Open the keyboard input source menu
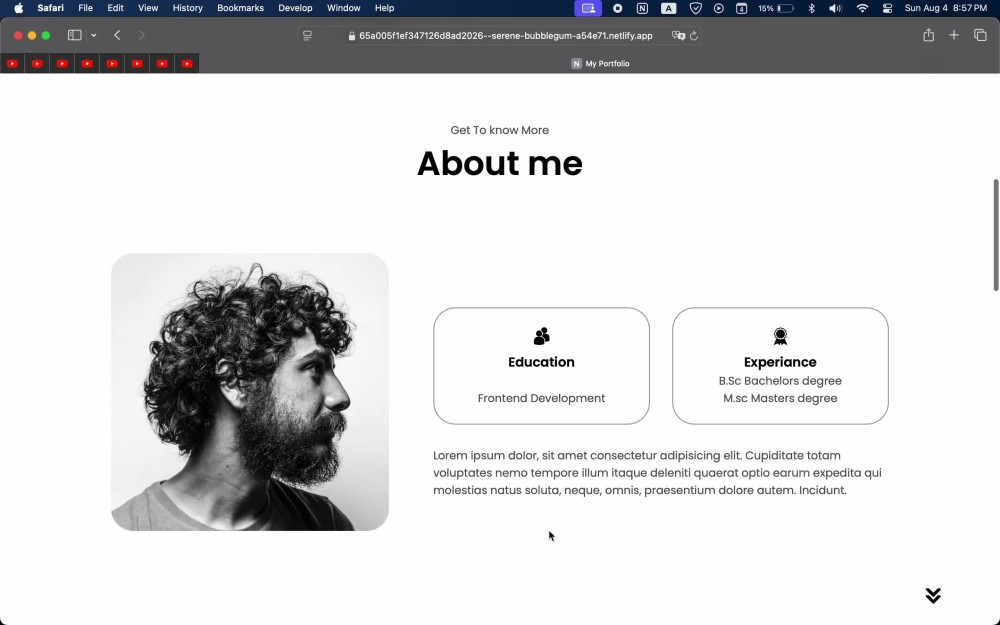The height and width of the screenshot is (625, 1000). point(668,8)
